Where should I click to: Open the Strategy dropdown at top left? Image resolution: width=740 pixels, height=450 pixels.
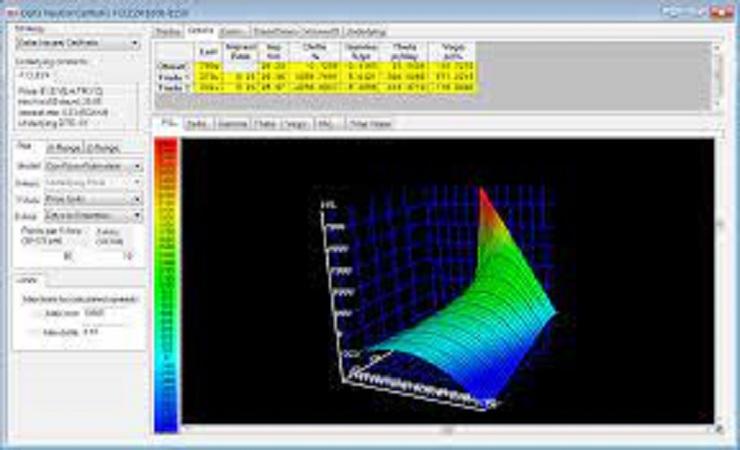pyautogui.click(x=78, y=43)
